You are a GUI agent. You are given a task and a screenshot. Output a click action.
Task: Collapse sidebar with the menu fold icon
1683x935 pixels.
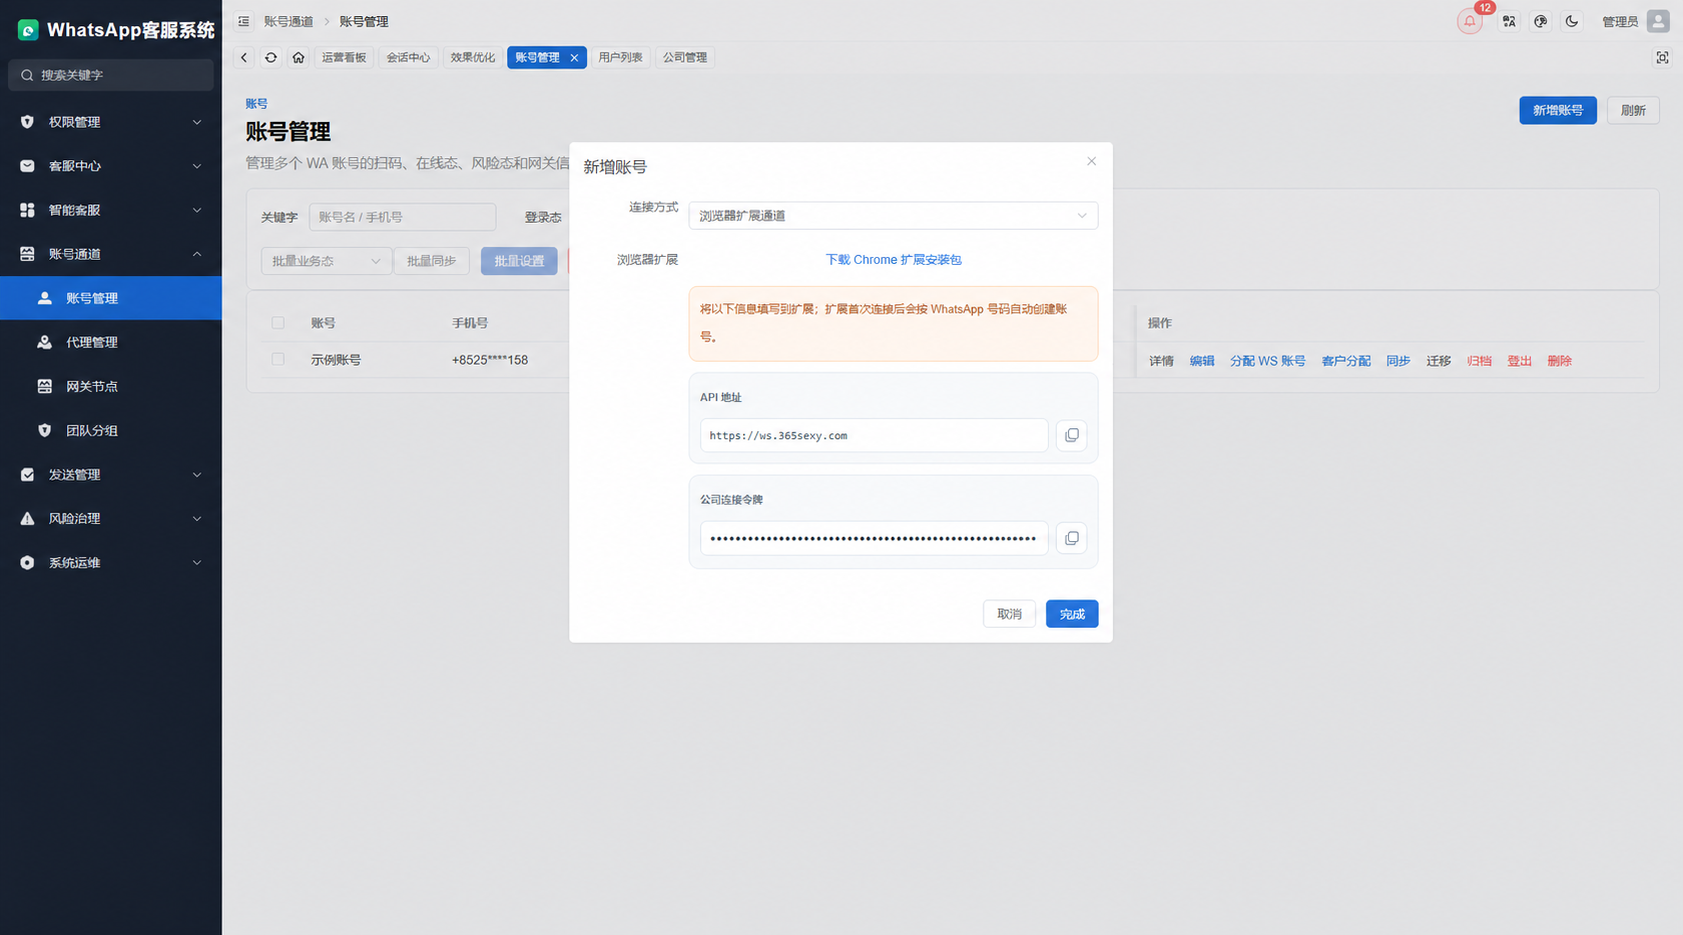(244, 21)
